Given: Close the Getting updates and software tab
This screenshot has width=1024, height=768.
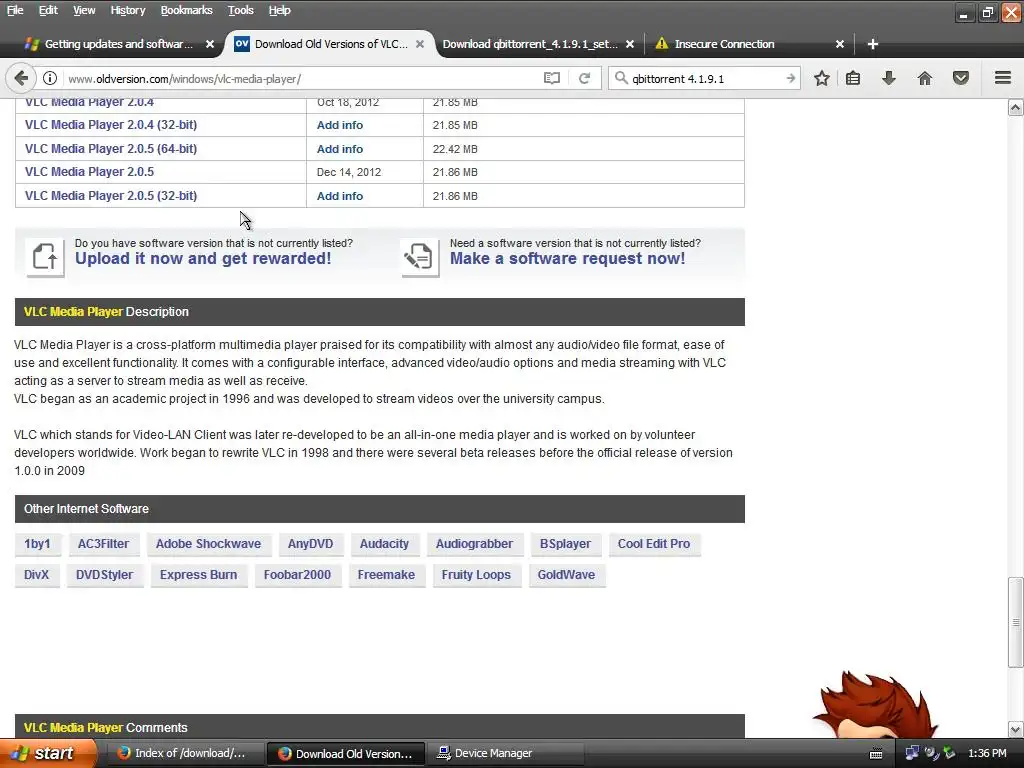Looking at the screenshot, I should pos(210,44).
